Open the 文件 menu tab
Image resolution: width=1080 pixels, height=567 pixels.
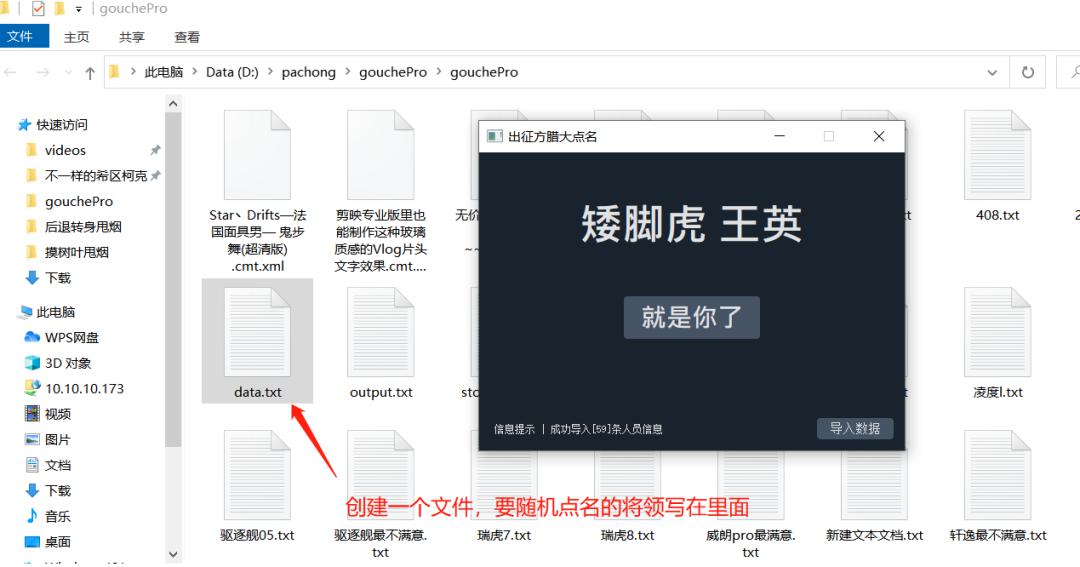21,37
